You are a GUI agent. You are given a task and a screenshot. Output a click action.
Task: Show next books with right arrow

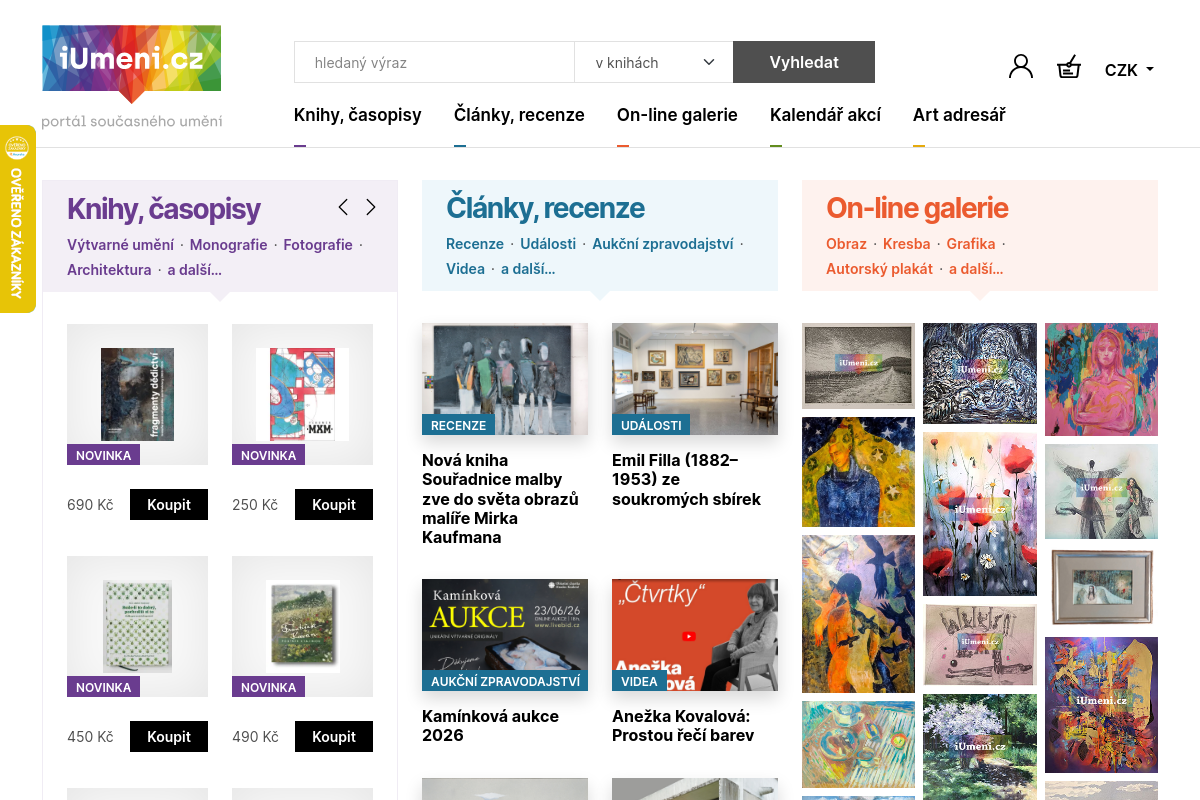(371, 207)
